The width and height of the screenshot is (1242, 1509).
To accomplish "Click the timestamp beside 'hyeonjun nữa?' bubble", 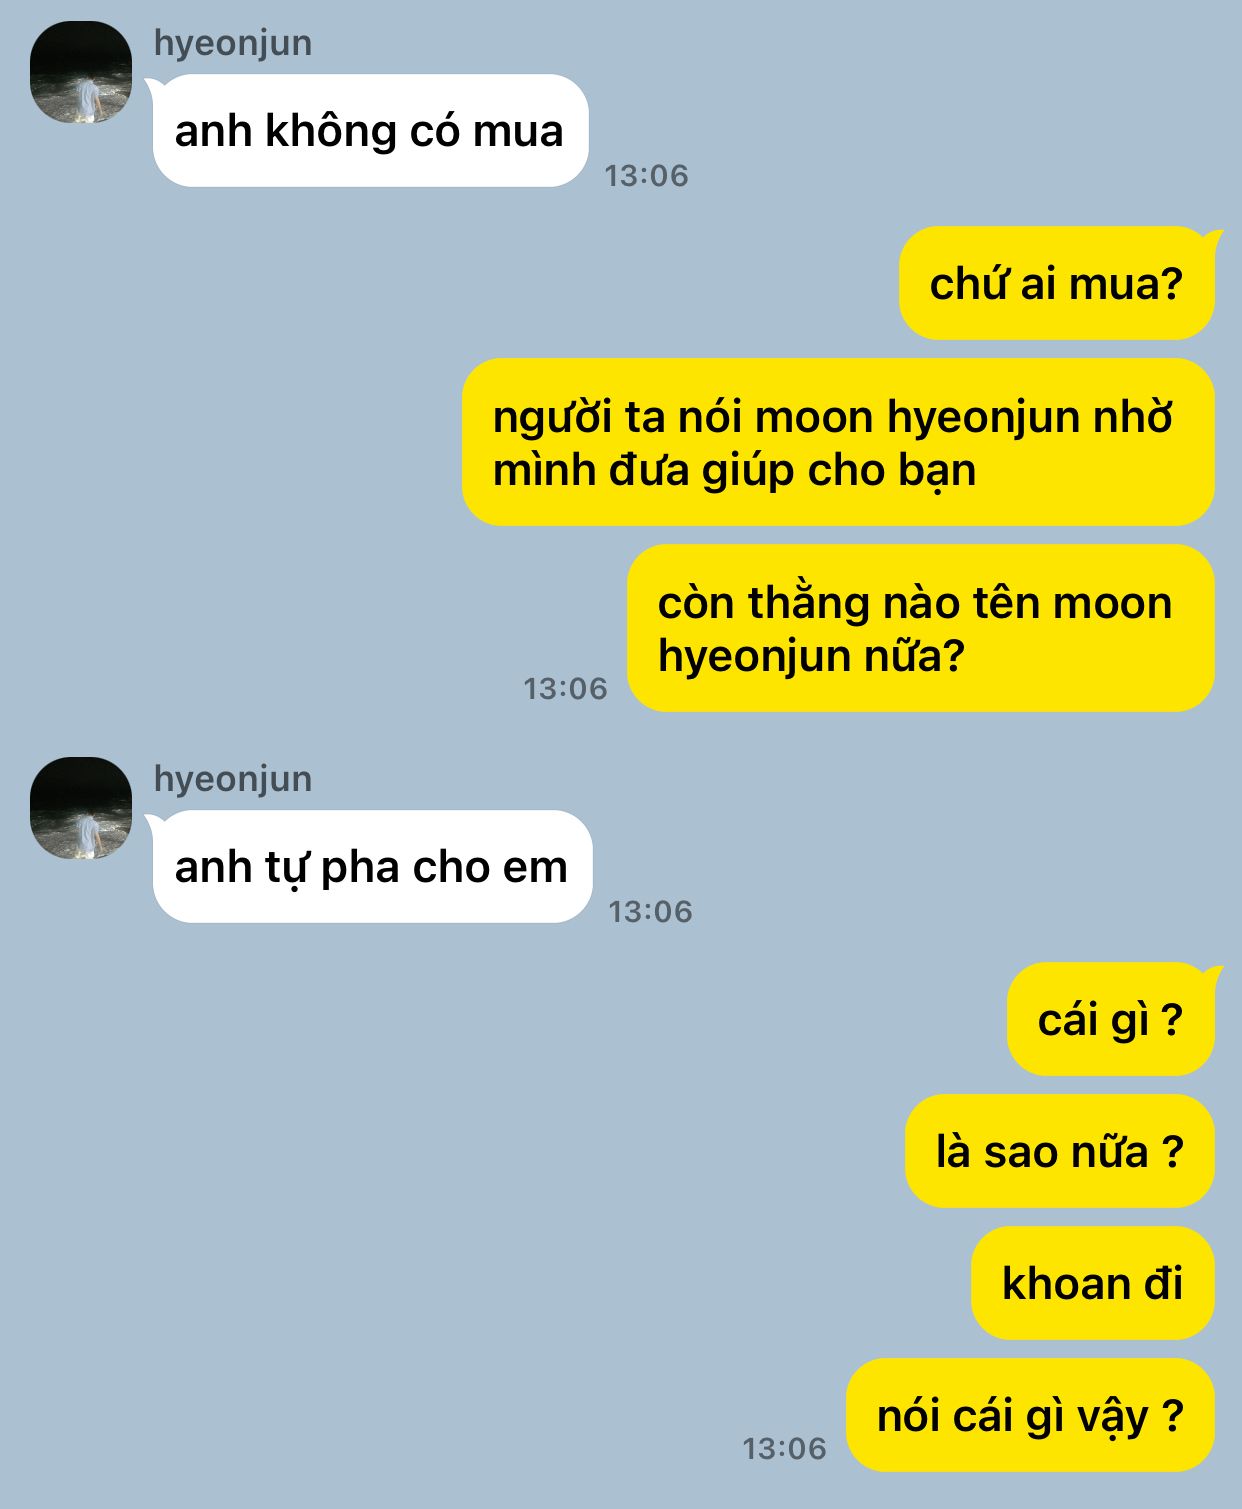I will (565, 689).
